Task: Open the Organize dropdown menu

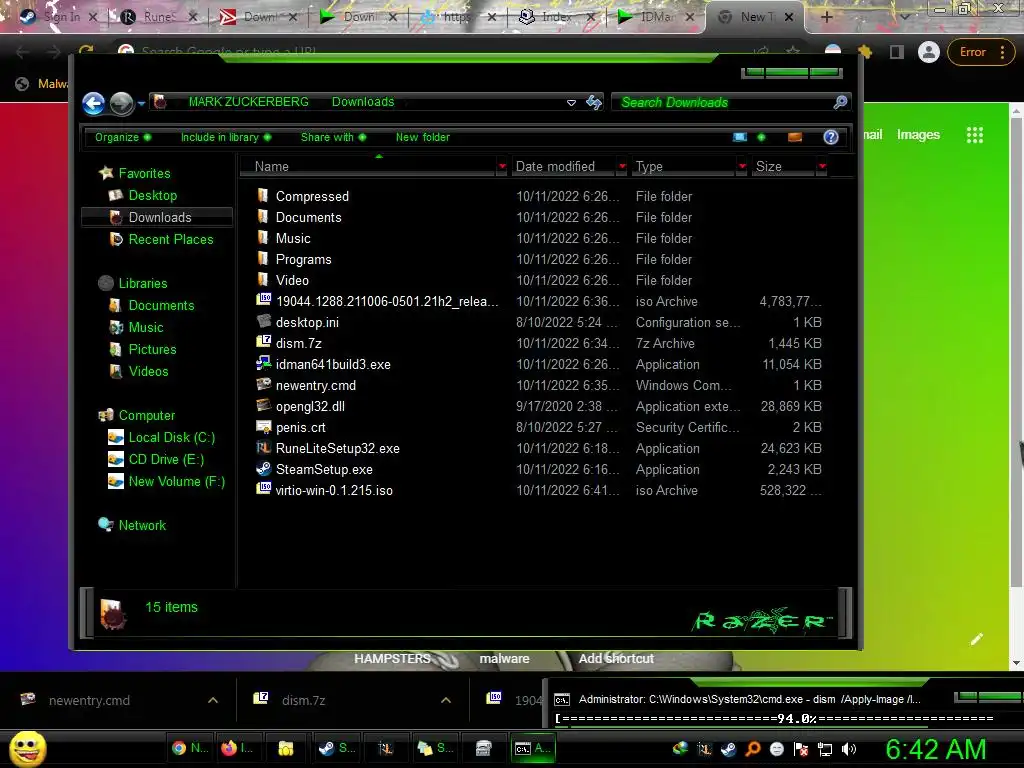Action: point(123,137)
